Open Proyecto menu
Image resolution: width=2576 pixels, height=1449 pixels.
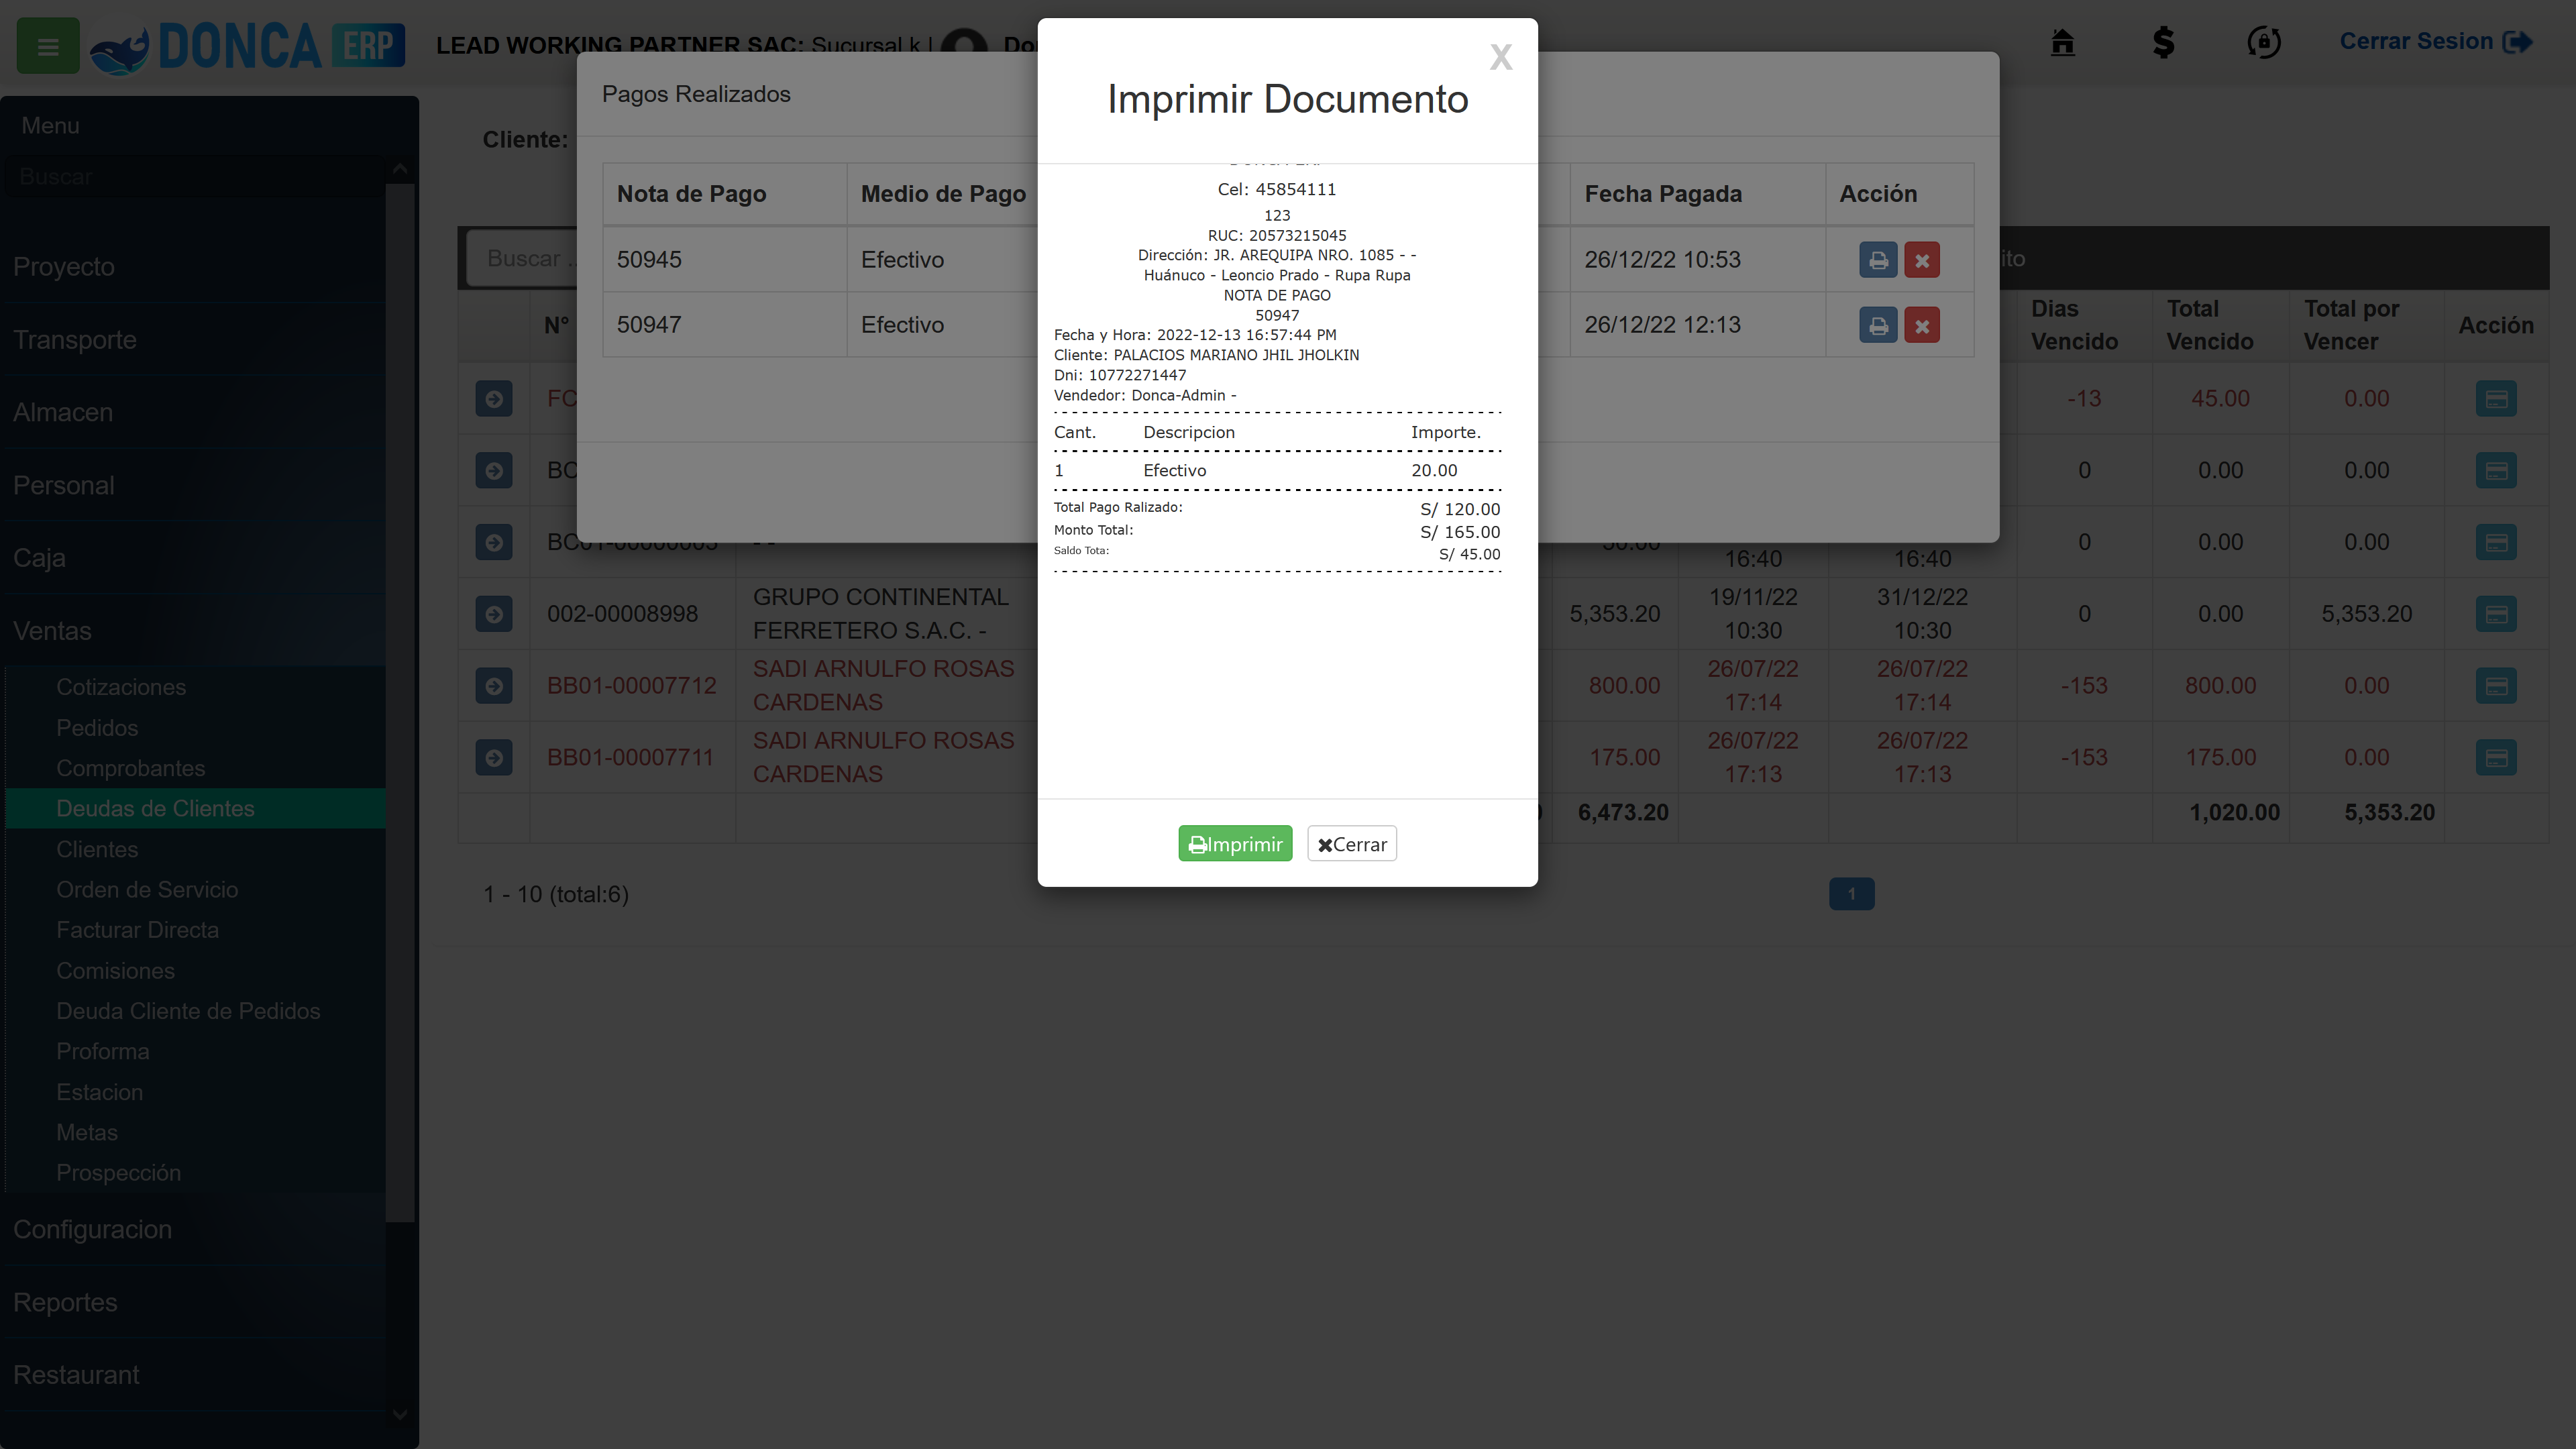(x=194, y=267)
